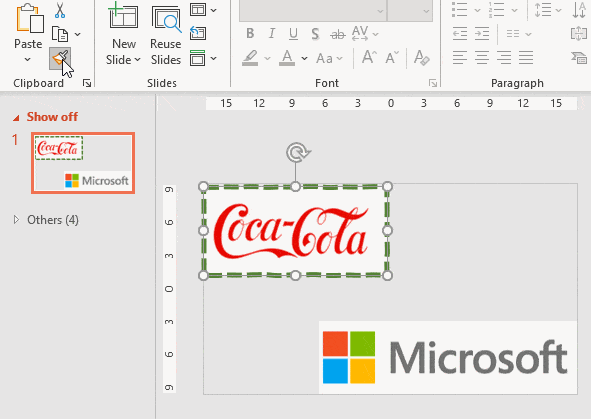Justify the text alignment
The image size is (591, 419).
(x=526, y=58)
